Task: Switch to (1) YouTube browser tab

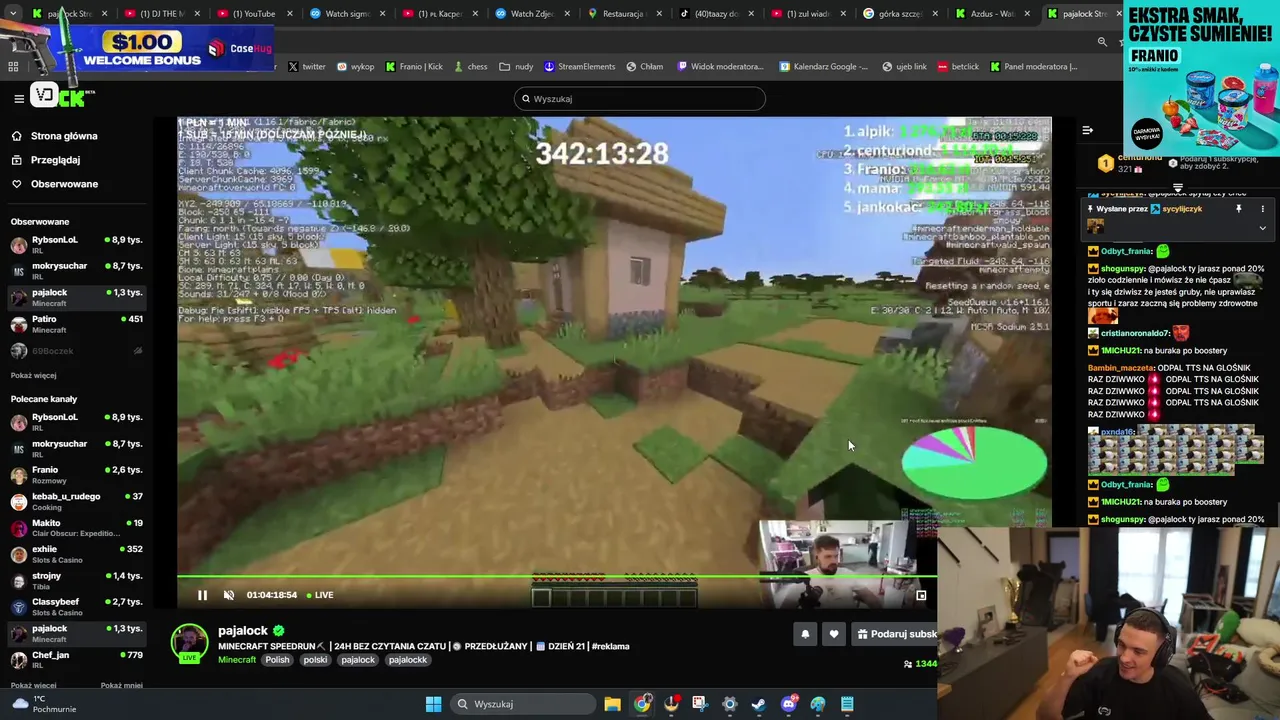Action: pos(253,14)
